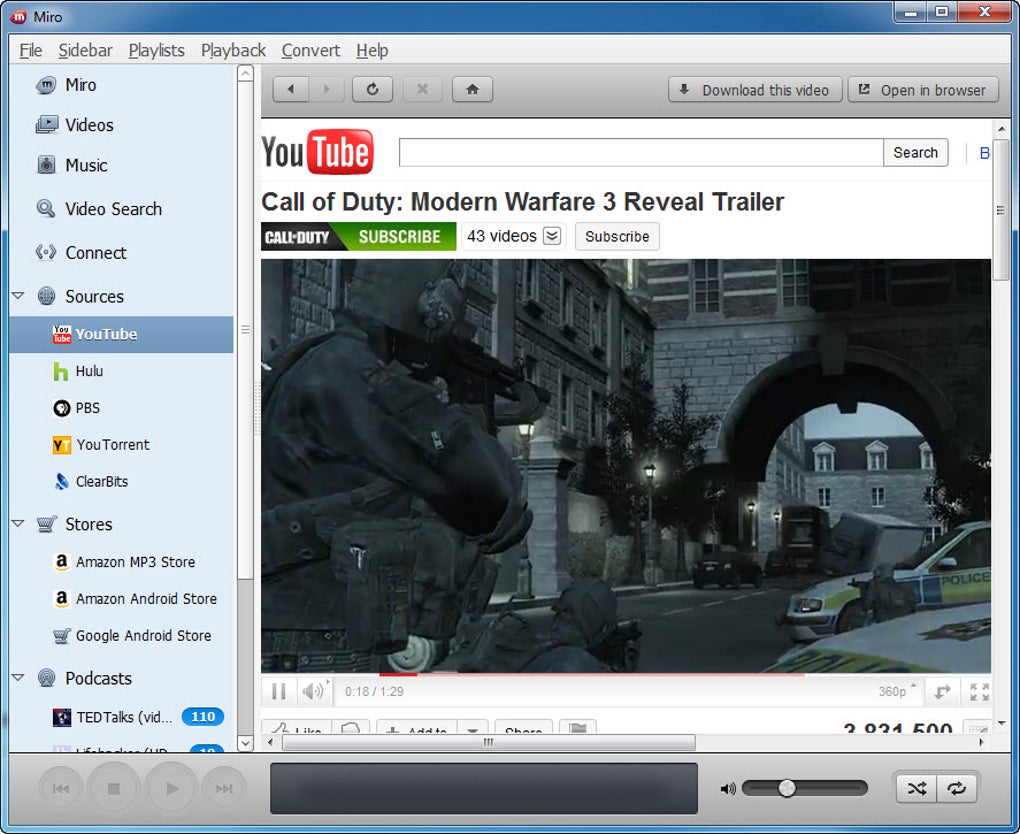Click the gray Subscribe button
This screenshot has height=834, width=1020.
617,236
